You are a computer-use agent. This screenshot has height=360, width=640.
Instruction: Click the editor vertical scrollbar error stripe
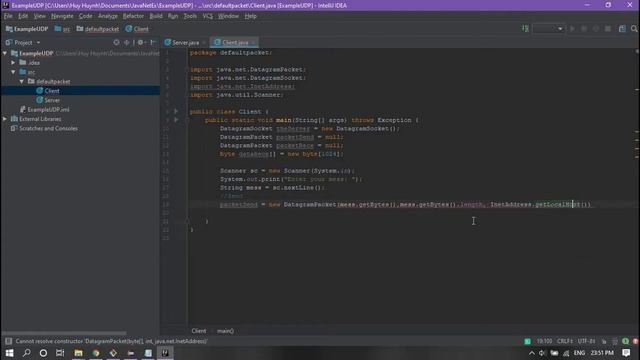coord(637,188)
